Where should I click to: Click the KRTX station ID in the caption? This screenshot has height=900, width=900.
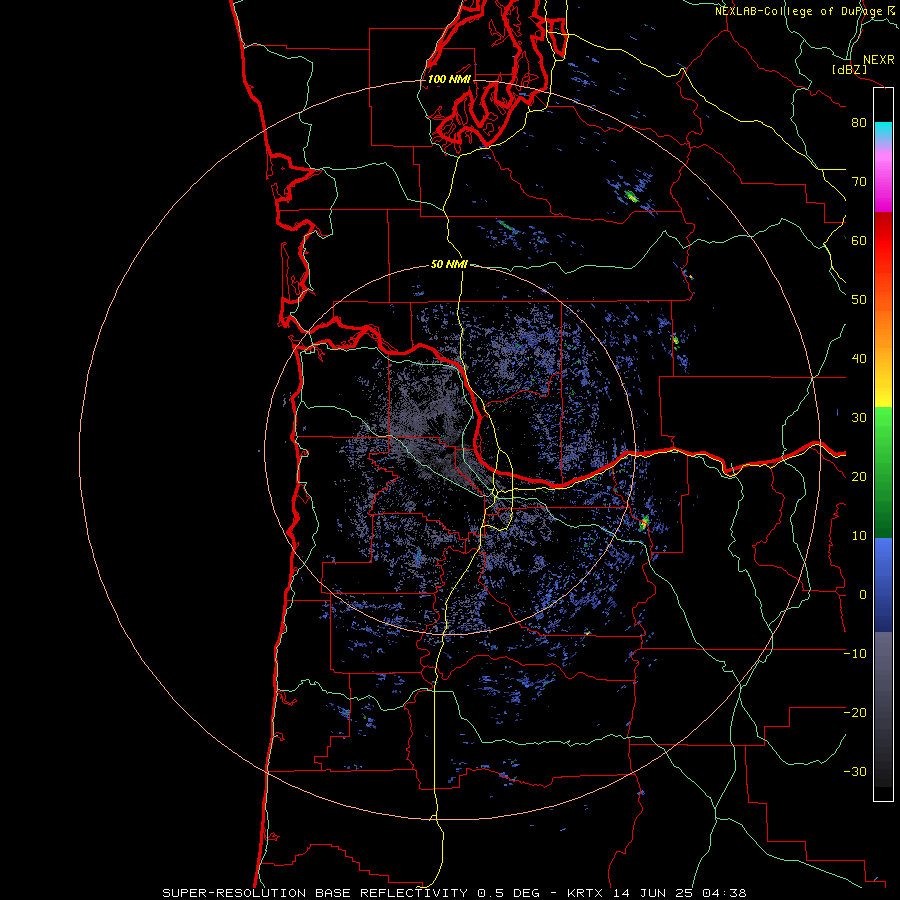pyautogui.click(x=587, y=893)
